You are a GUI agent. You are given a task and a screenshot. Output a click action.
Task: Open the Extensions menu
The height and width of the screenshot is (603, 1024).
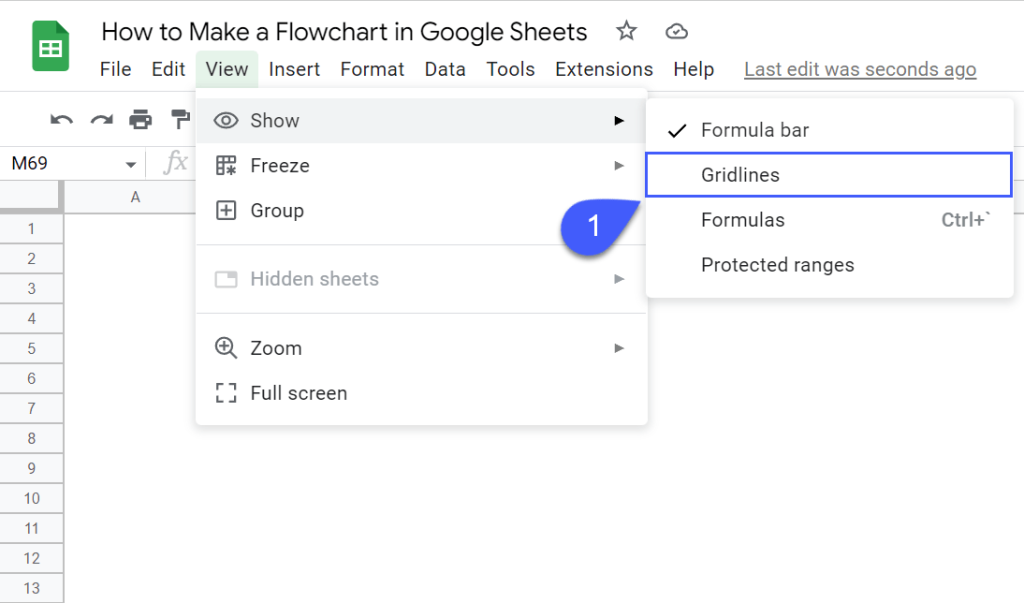pos(604,69)
